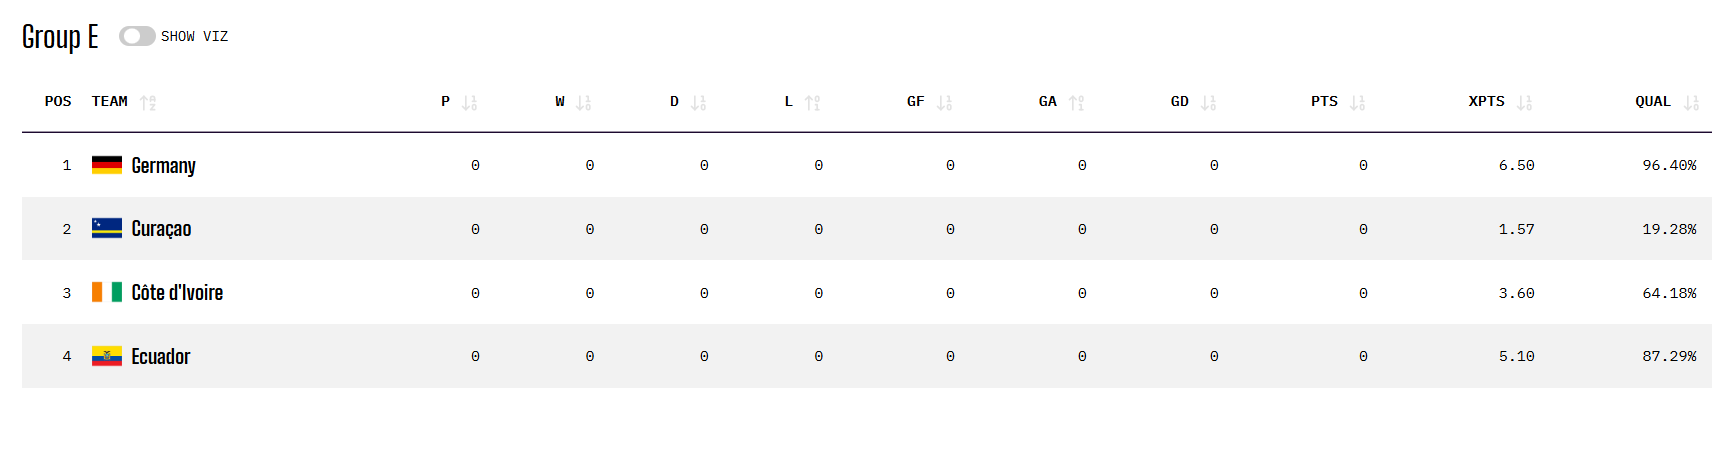Viewport: 1732px width, 452px height.
Task: Sort standings by PTS icon
Action: [x=1357, y=102]
